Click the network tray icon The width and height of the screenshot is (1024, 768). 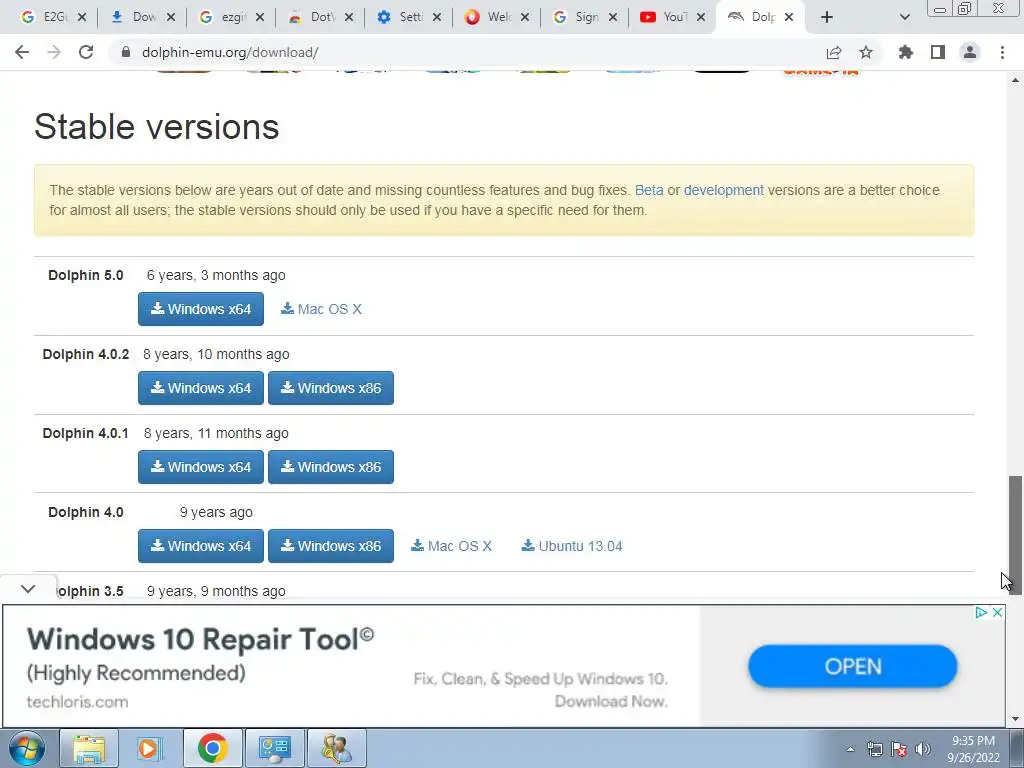874,749
